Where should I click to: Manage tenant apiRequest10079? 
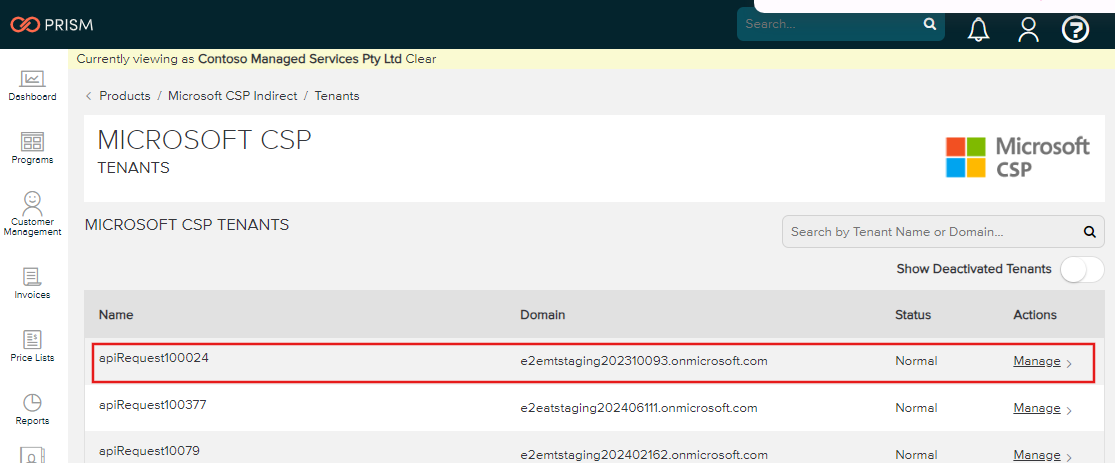tap(1037, 455)
